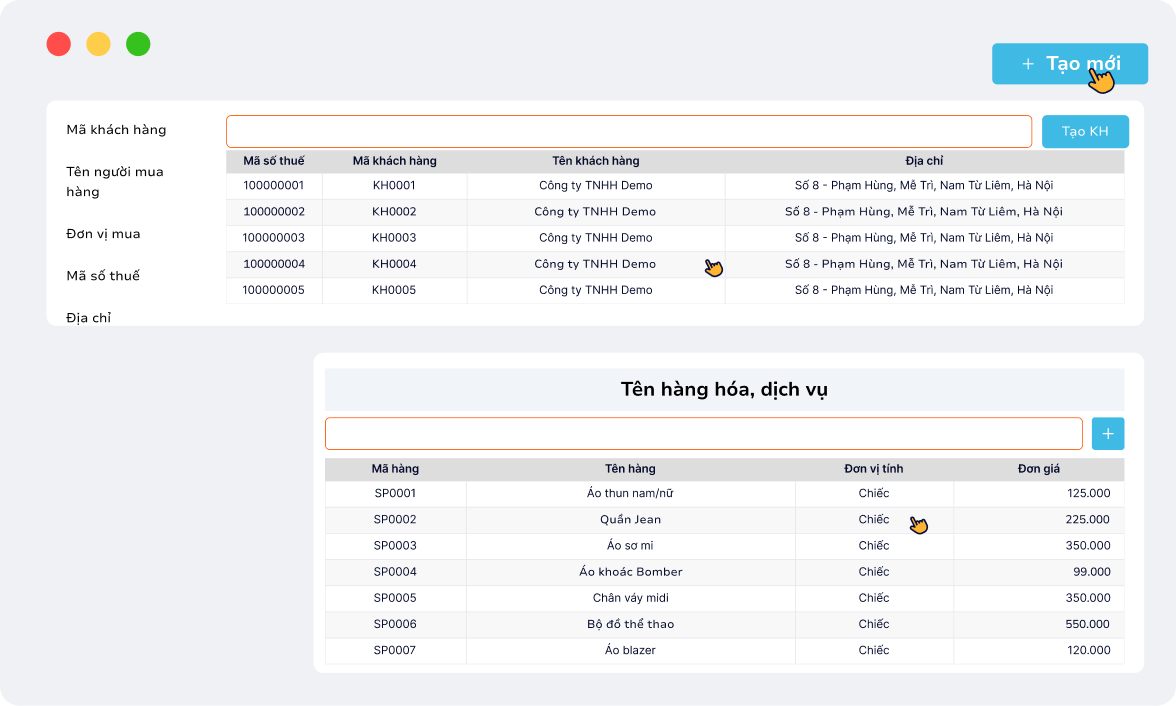Pick the Áo blazer item
Screen dimensions: 1176x706
click(630, 650)
